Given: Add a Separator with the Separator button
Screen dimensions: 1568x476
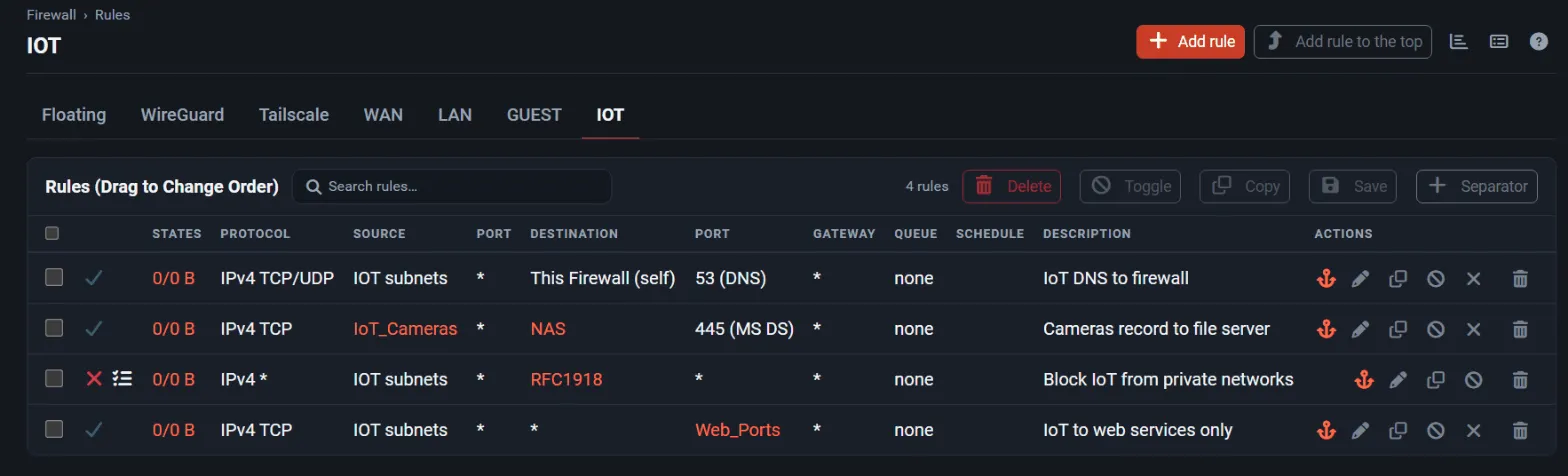Looking at the screenshot, I should [x=1477, y=186].
